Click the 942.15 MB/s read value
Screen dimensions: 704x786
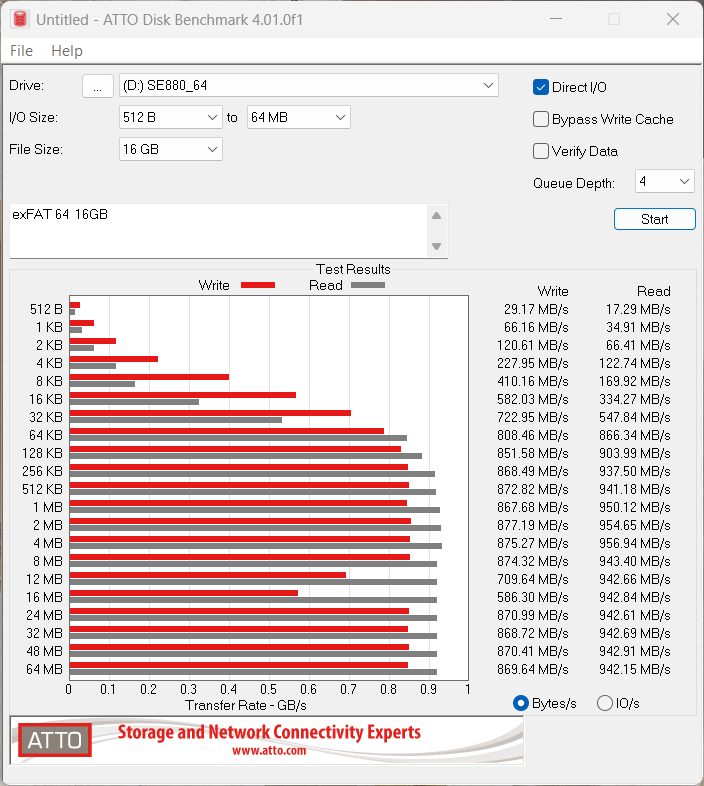(634, 669)
